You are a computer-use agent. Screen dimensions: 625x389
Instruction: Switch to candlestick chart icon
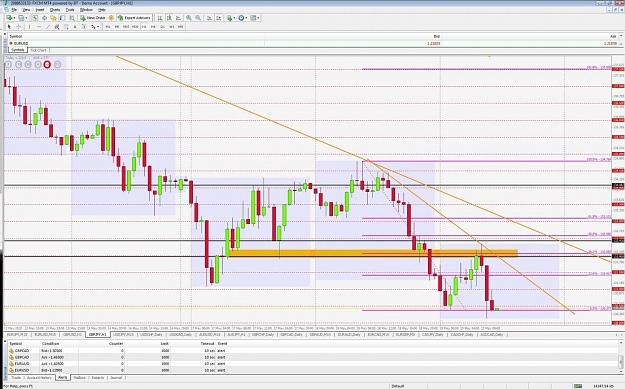[169, 18]
